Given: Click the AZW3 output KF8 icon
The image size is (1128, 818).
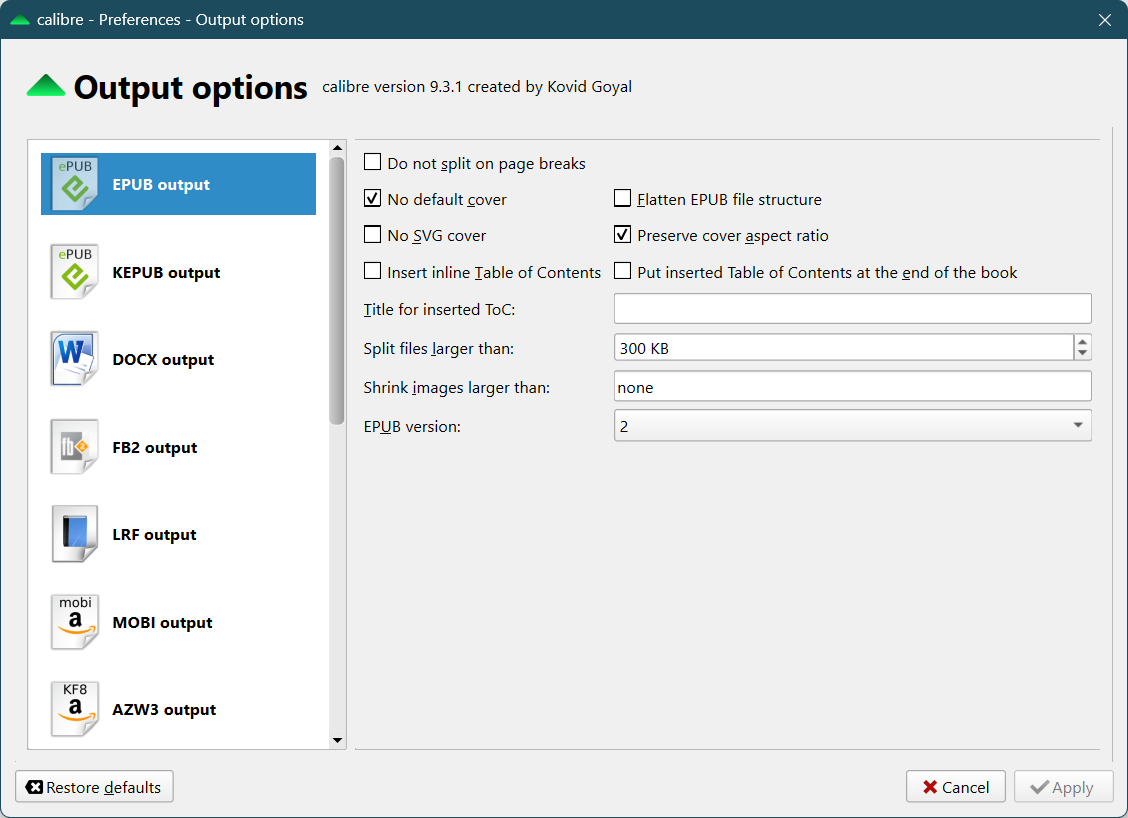Looking at the screenshot, I should click(75, 709).
